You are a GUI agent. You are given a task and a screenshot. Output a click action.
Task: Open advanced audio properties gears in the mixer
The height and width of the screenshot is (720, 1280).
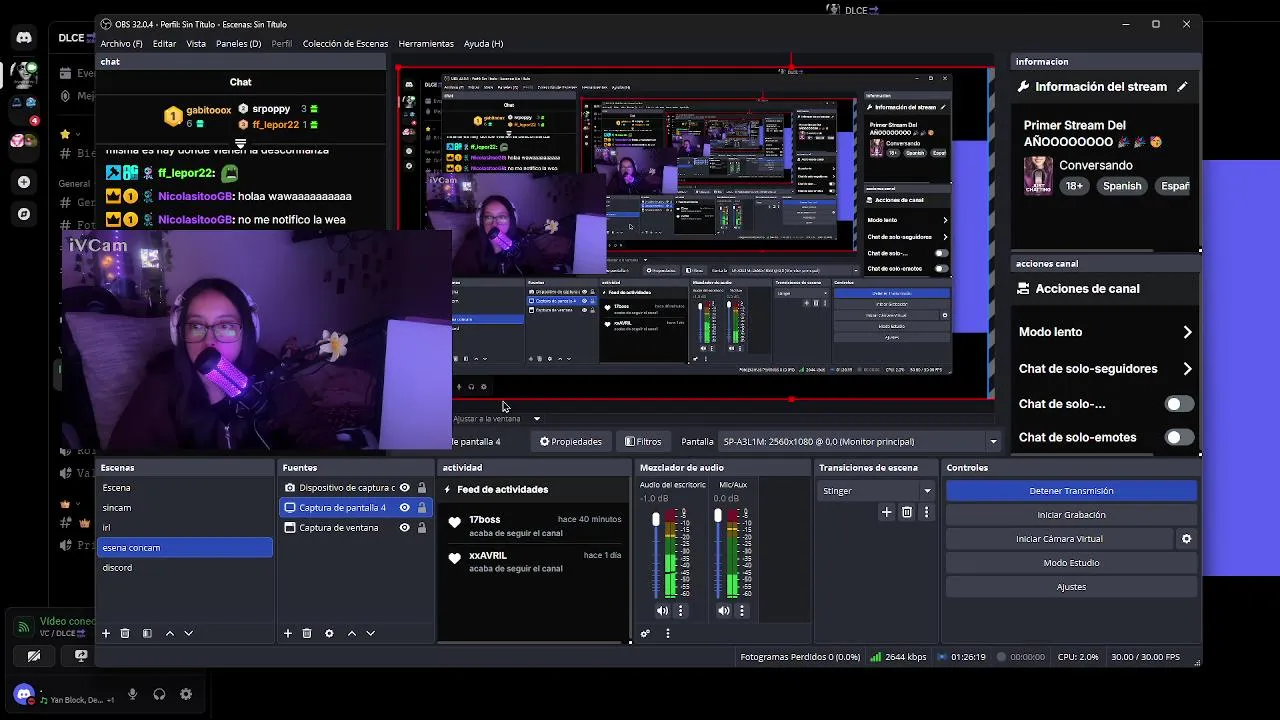pyautogui.click(x=645, y=633)
